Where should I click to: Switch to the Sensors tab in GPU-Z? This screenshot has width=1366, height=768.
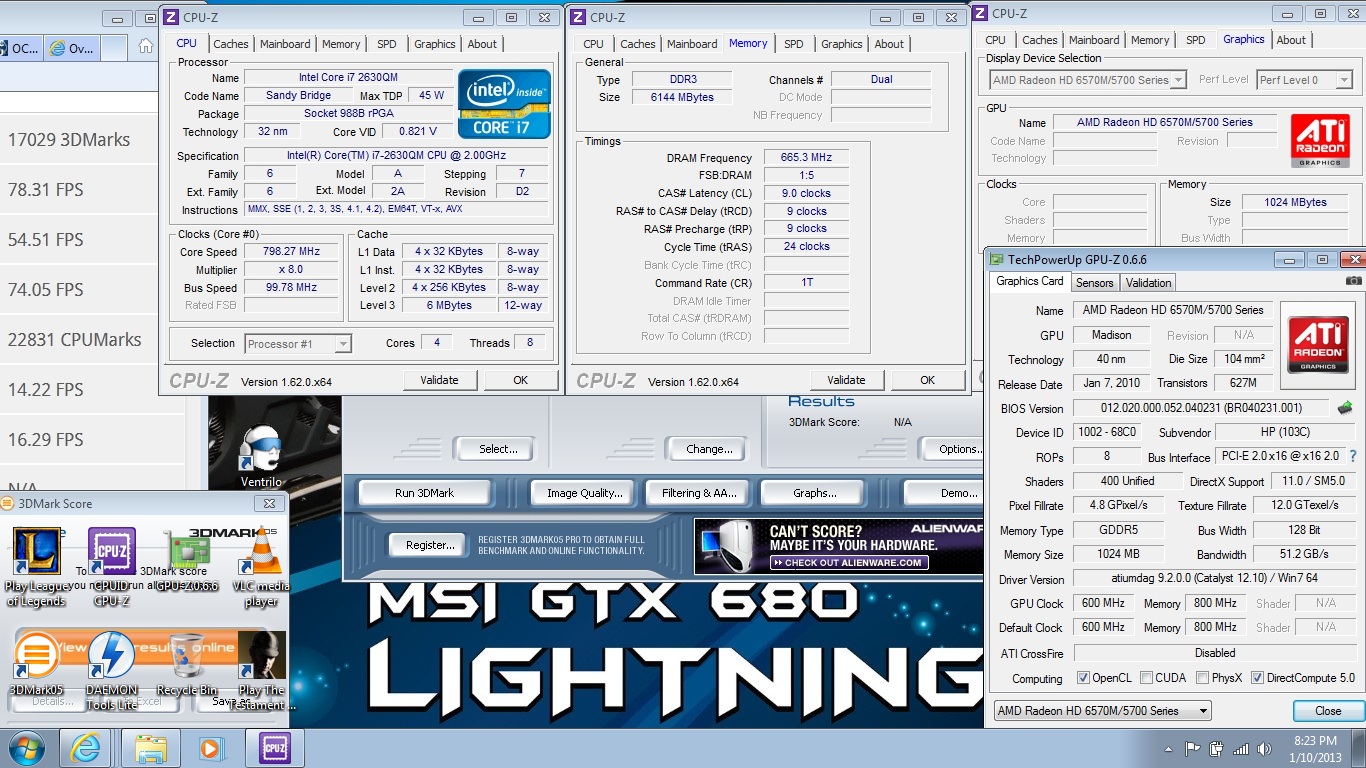tap(1095, 283)
